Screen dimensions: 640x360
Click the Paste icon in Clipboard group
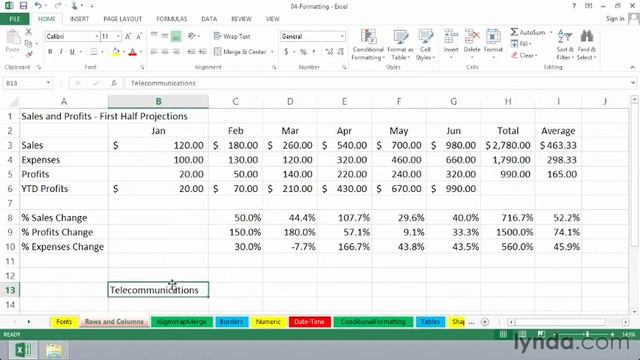click(12, 38)
